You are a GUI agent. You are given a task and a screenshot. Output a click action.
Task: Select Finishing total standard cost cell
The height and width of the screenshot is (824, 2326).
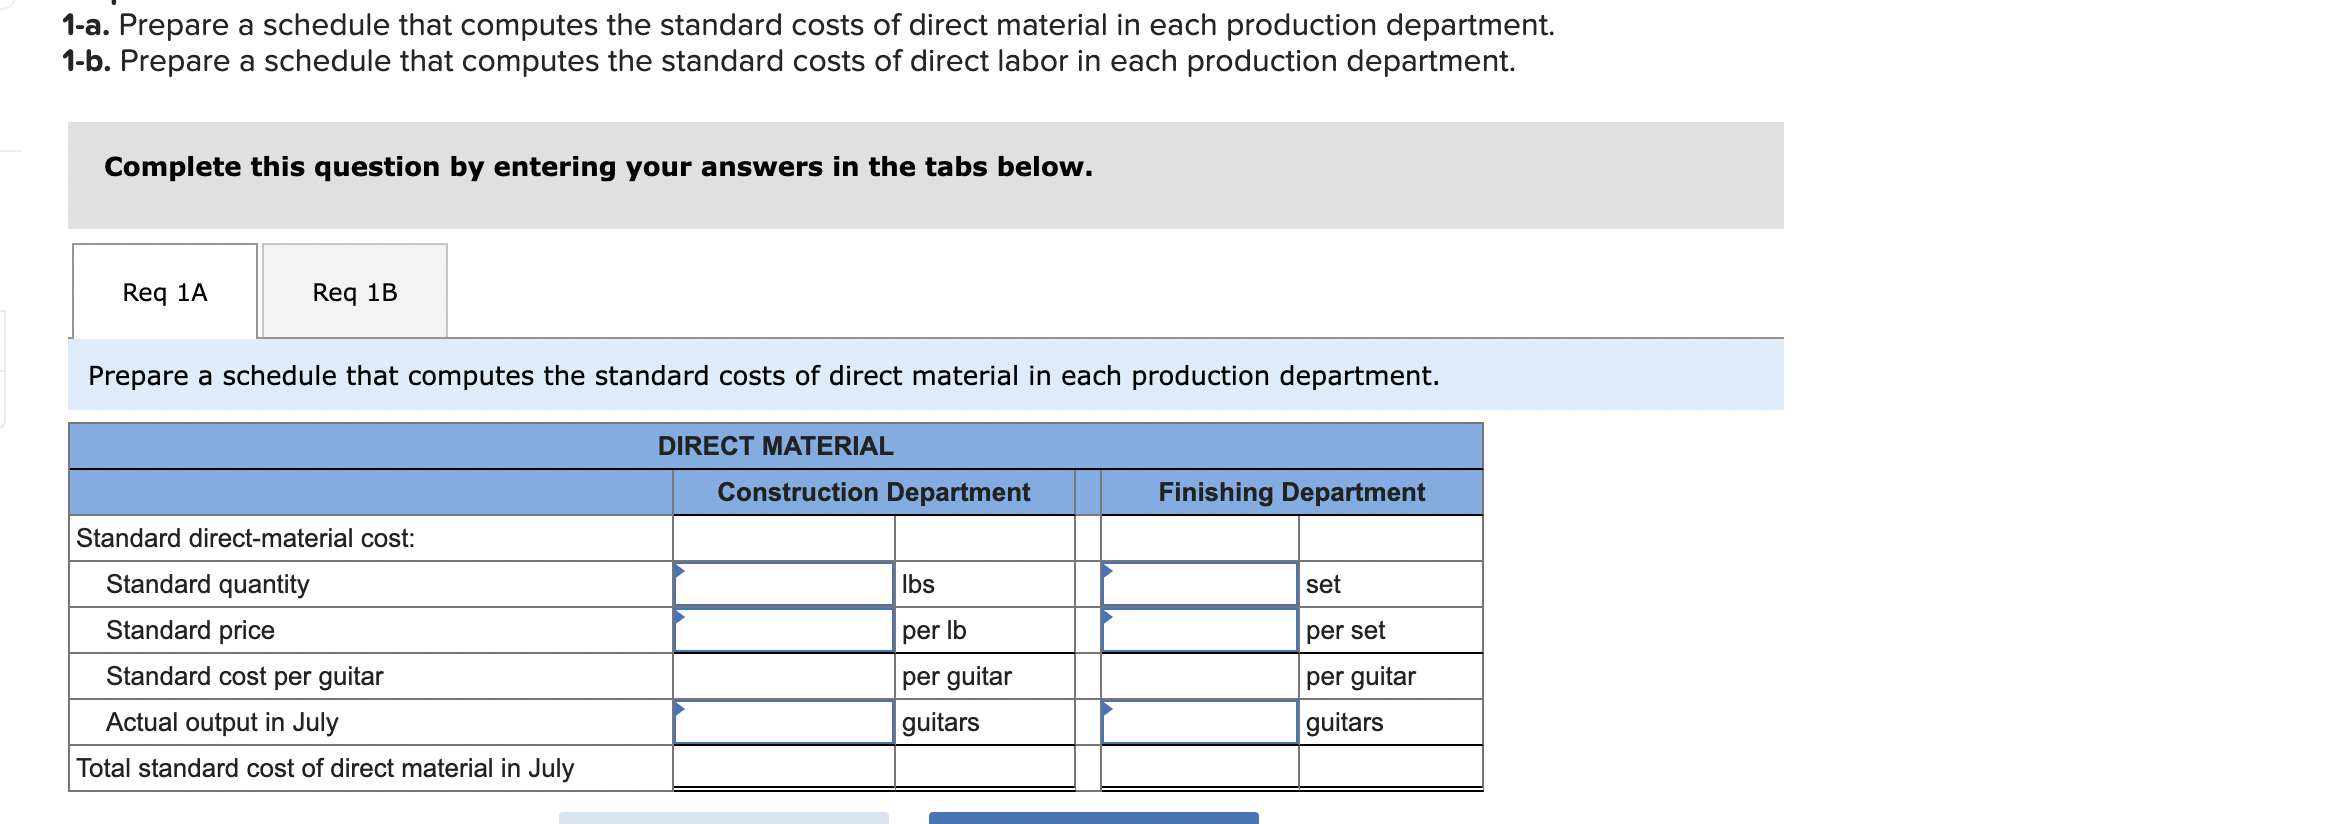(1199, 767)
